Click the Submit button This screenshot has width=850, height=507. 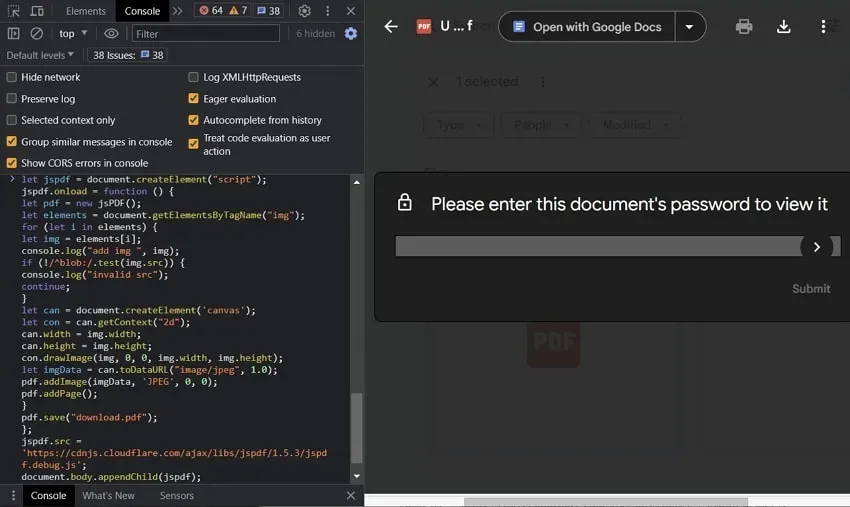click(811, 288)
